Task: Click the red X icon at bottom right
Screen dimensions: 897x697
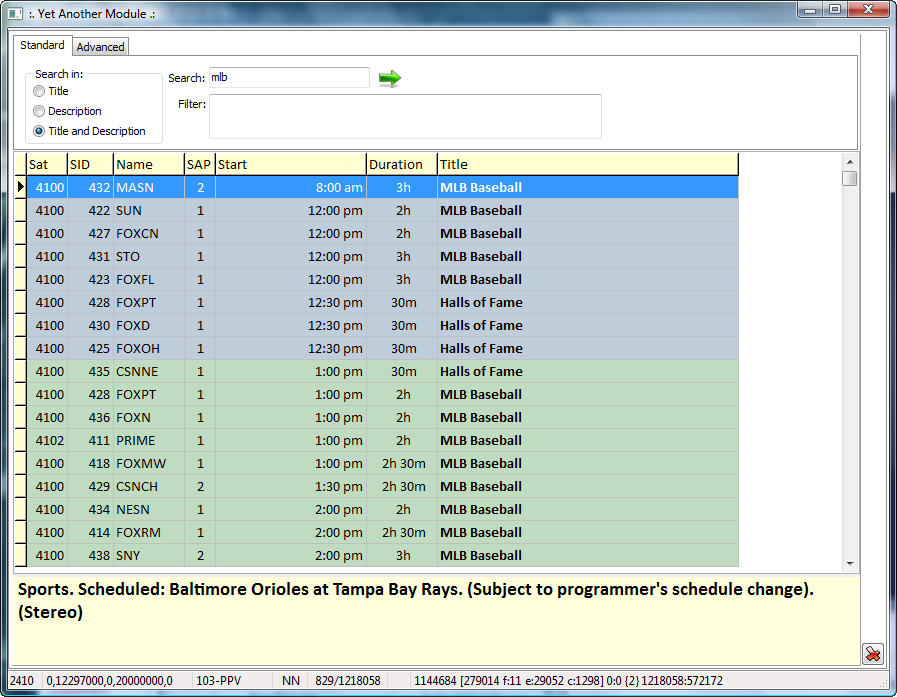Action: tap(872, 654)
